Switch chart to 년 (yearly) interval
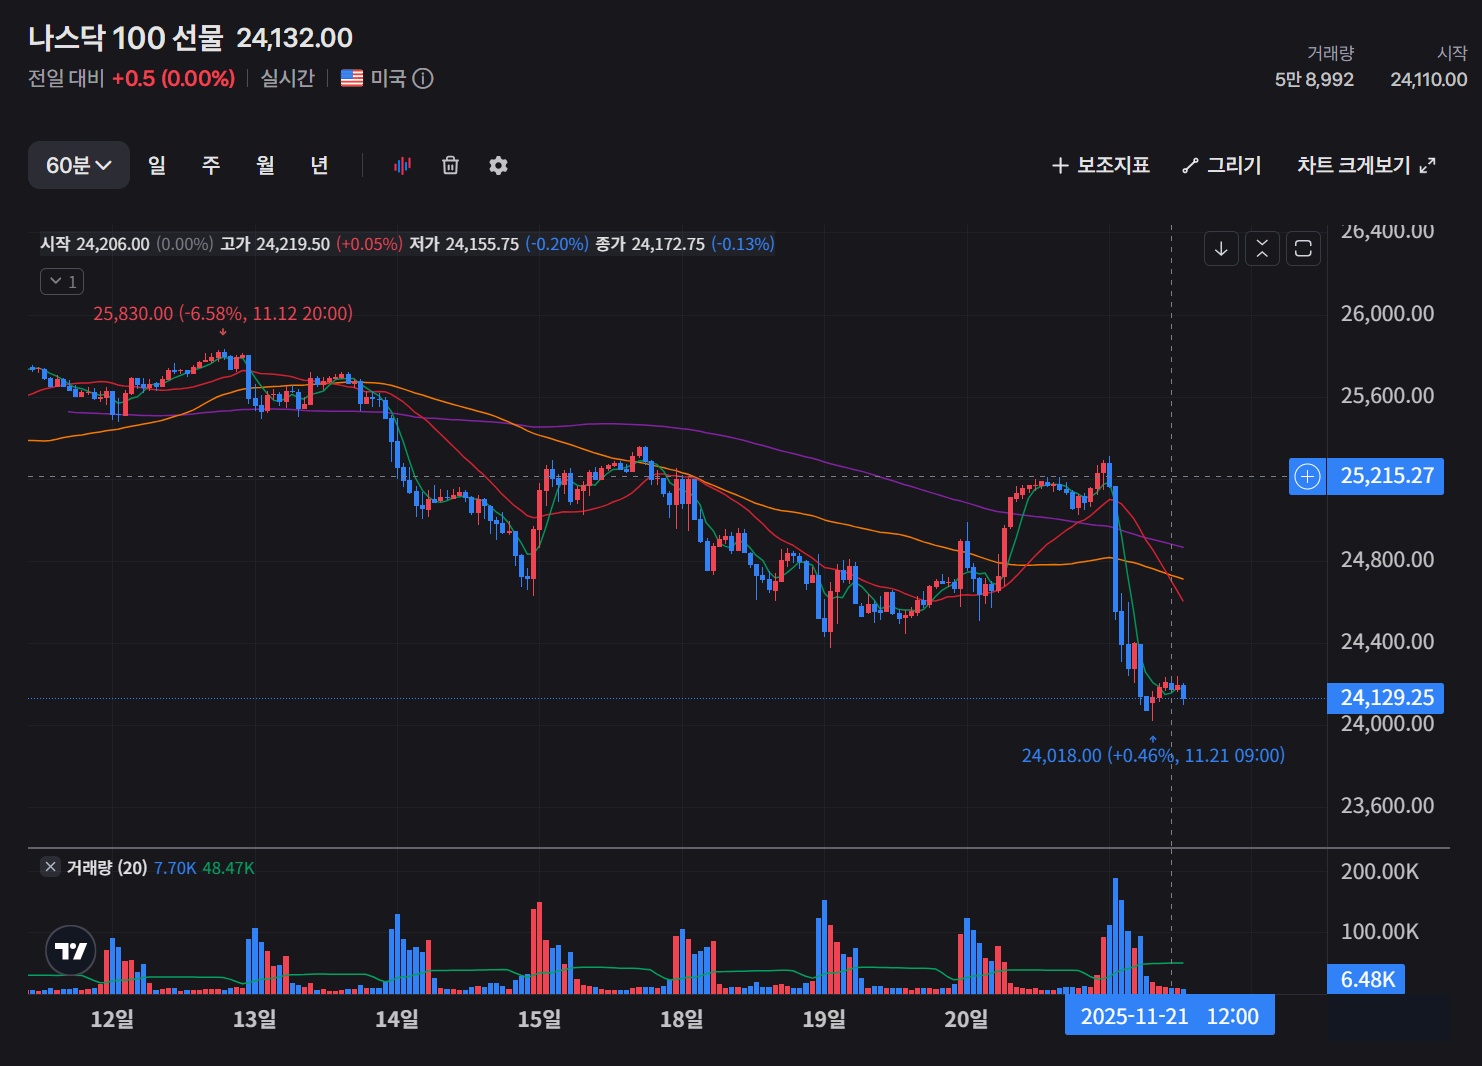Viewport: 1482px width, 1066px height. [319, 165]
